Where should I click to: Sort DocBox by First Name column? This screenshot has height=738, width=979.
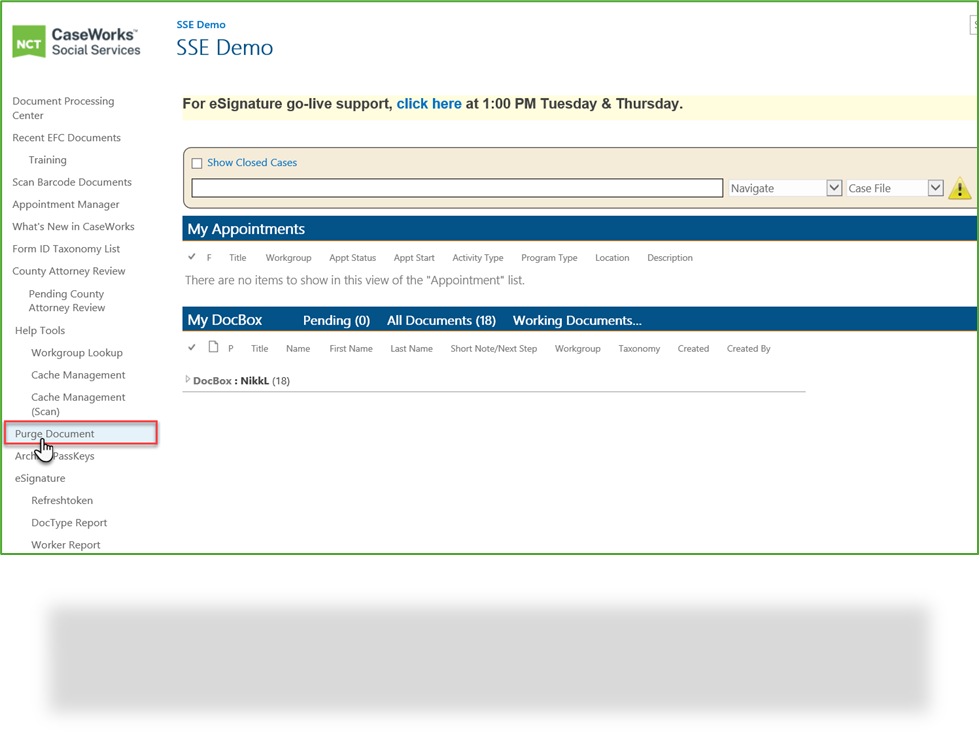click(x=351, y=348)
